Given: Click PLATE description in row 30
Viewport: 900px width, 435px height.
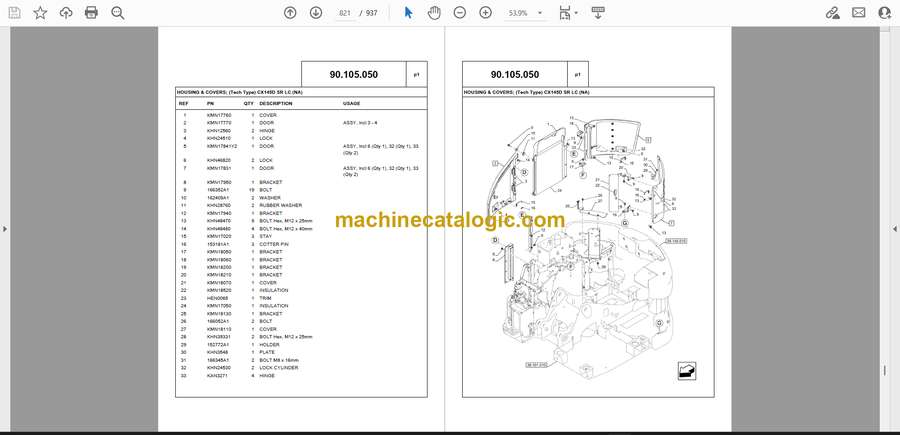Looking at the screenshot, I should click(267, 352).
